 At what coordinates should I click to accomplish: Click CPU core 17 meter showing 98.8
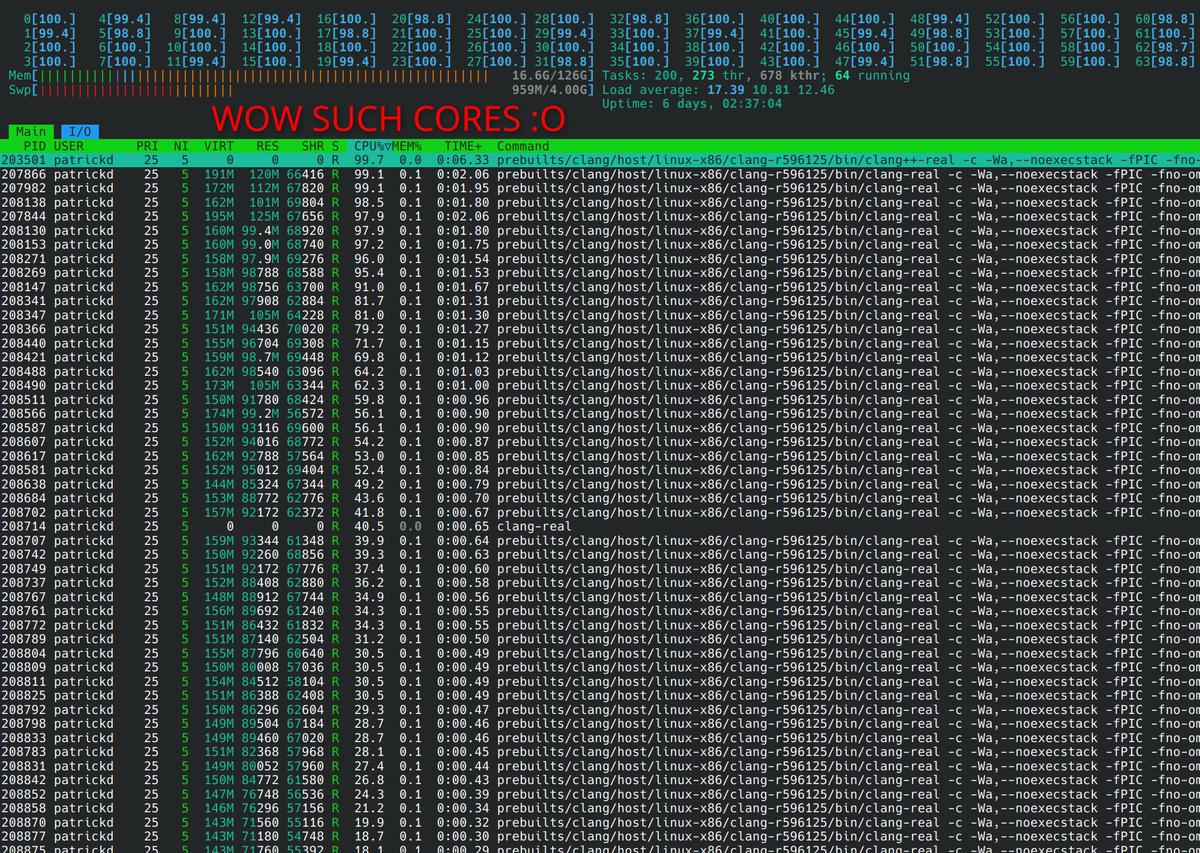[347, 33]
